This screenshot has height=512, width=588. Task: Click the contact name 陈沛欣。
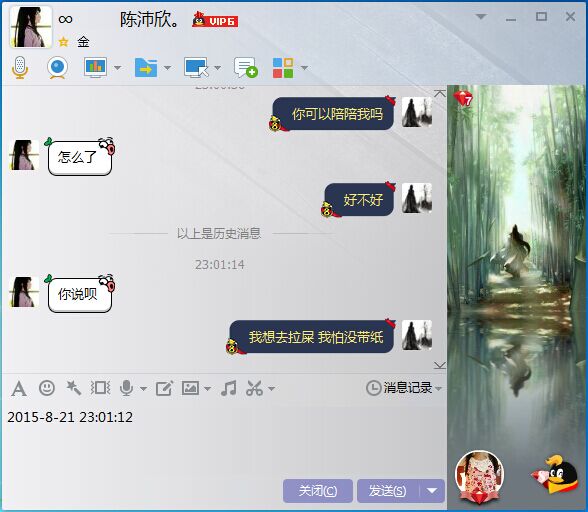point(150,20)
